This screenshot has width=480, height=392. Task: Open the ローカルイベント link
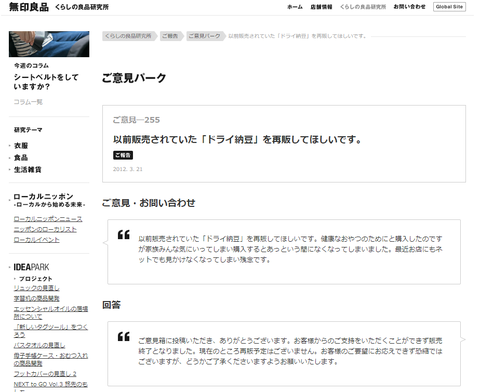pos(37,240)
